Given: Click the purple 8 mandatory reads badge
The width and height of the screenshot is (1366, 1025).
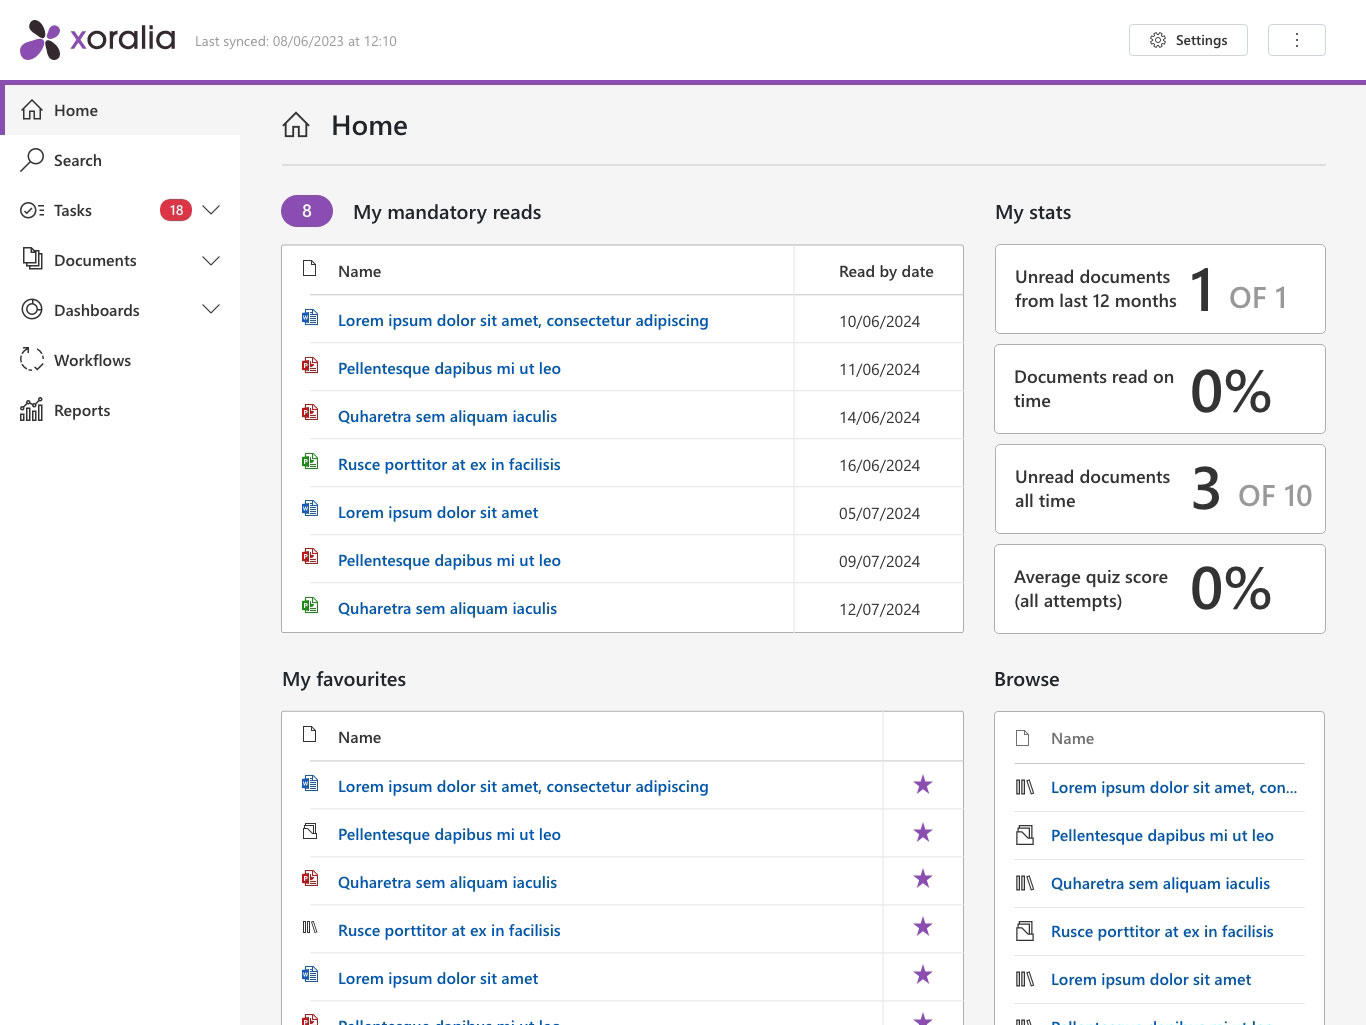Looking at the screenshot, I should click(307, 211).
